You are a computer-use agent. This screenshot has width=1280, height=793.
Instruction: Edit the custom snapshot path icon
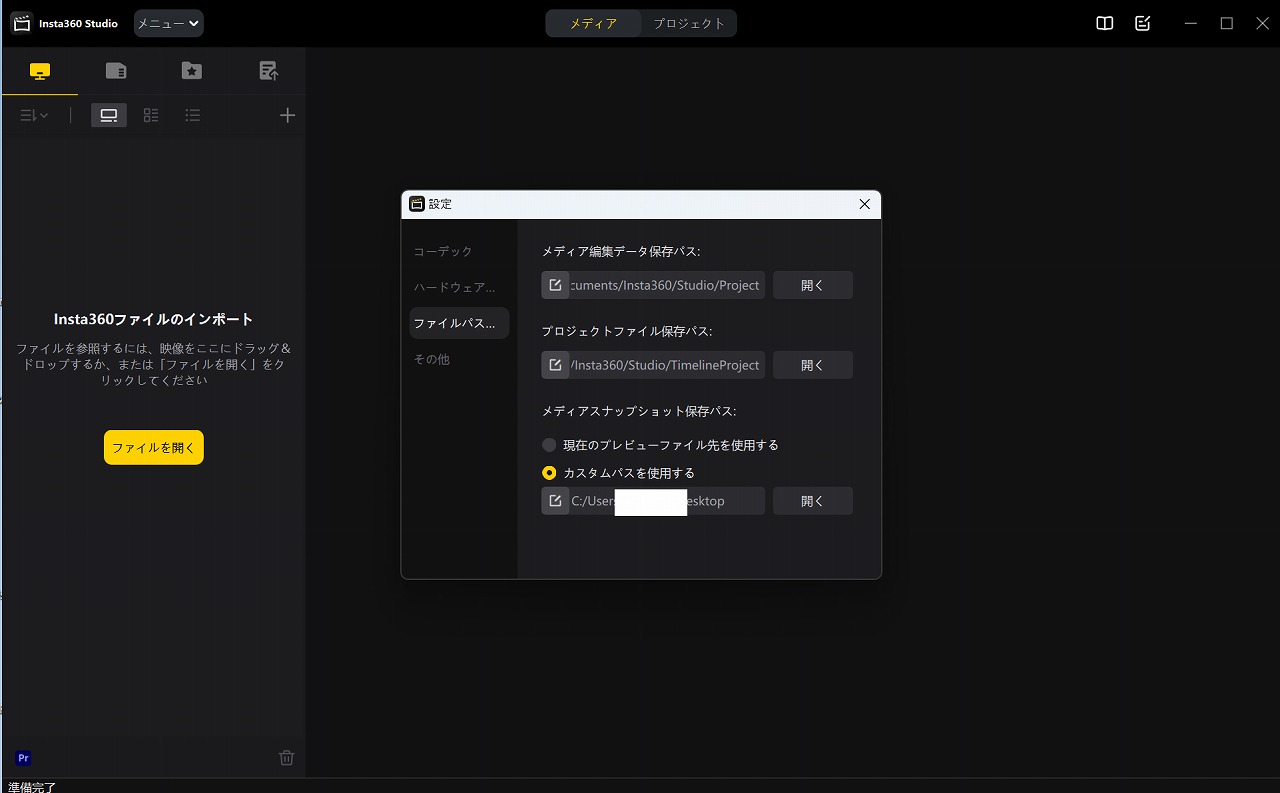point(555,501)
